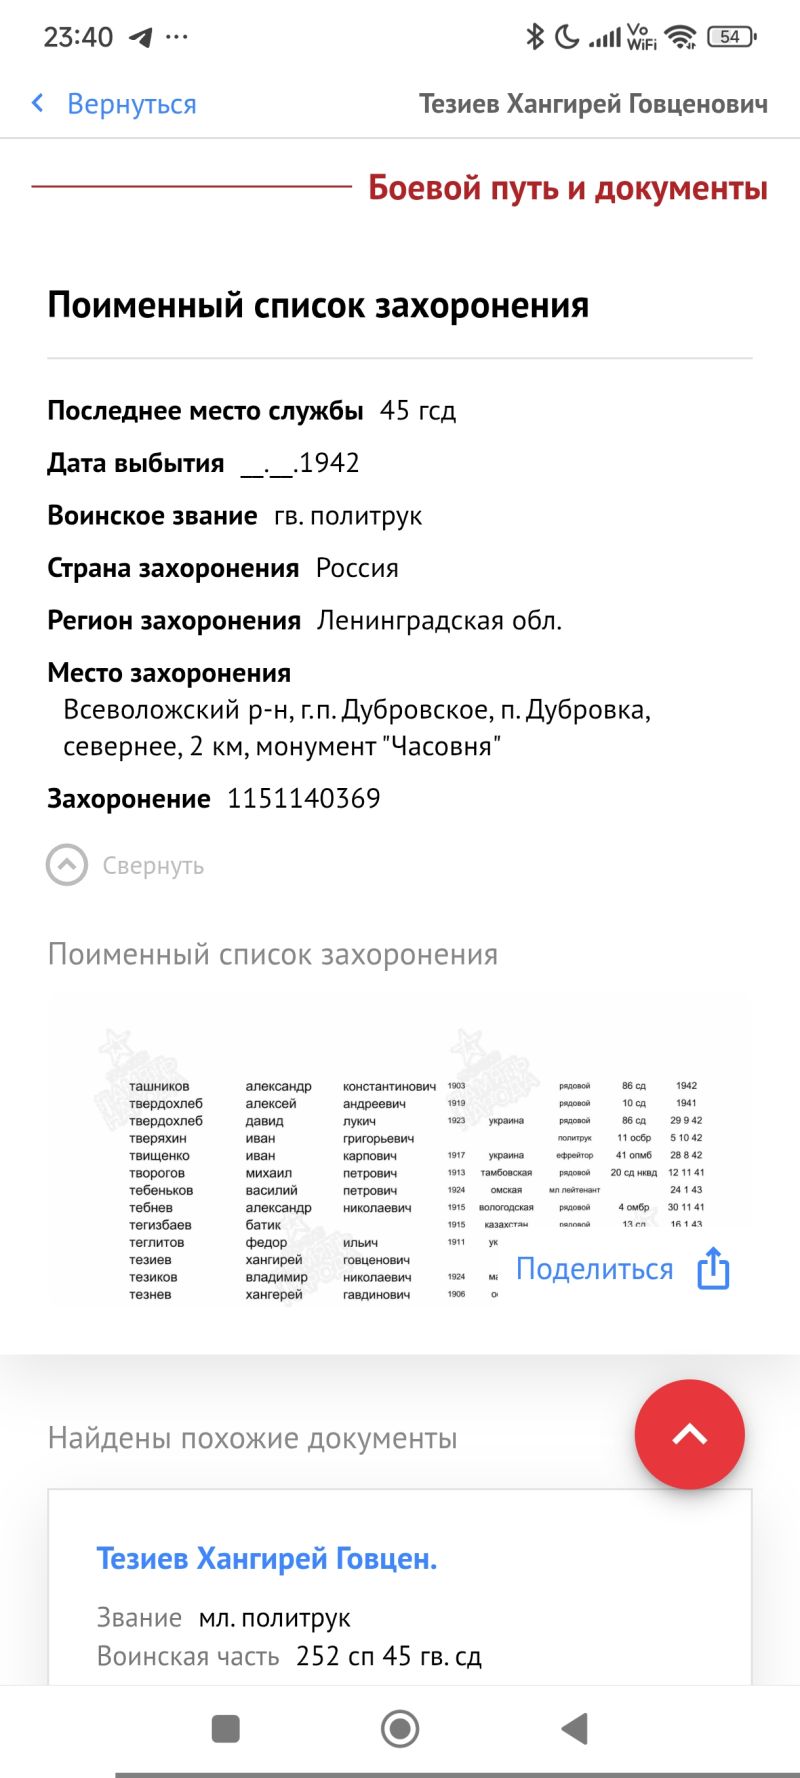The image size is (800, 1778).
Task: Select the Поделиться share link
Action: pyautogui.click(x=594, y=1269)
